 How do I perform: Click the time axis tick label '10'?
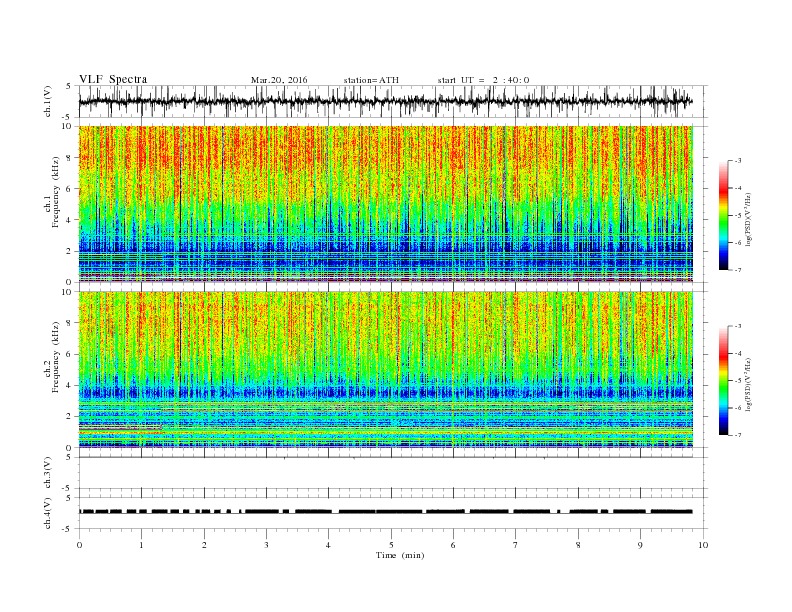coord(703,545)
